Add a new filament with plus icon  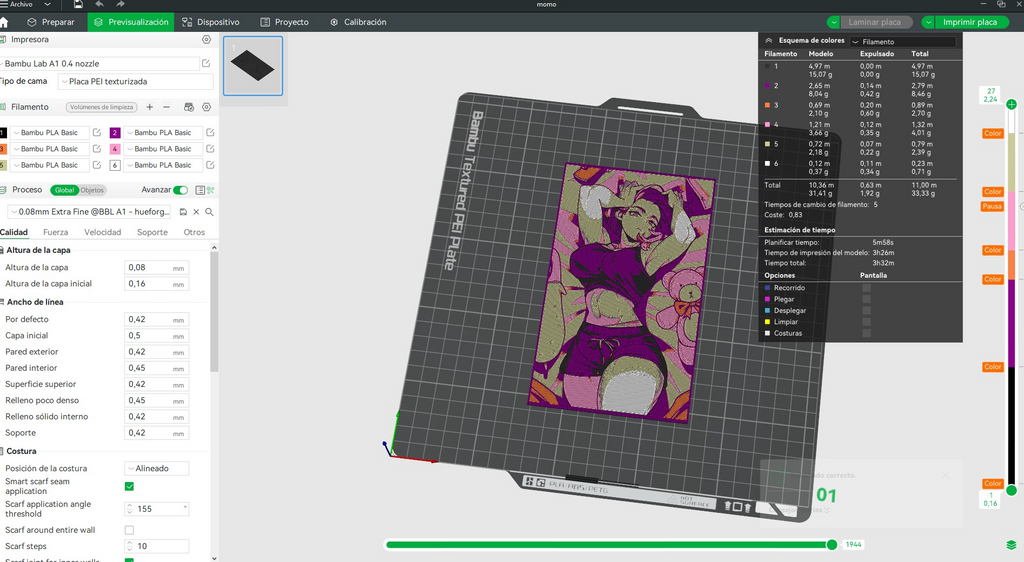point(150,107)
